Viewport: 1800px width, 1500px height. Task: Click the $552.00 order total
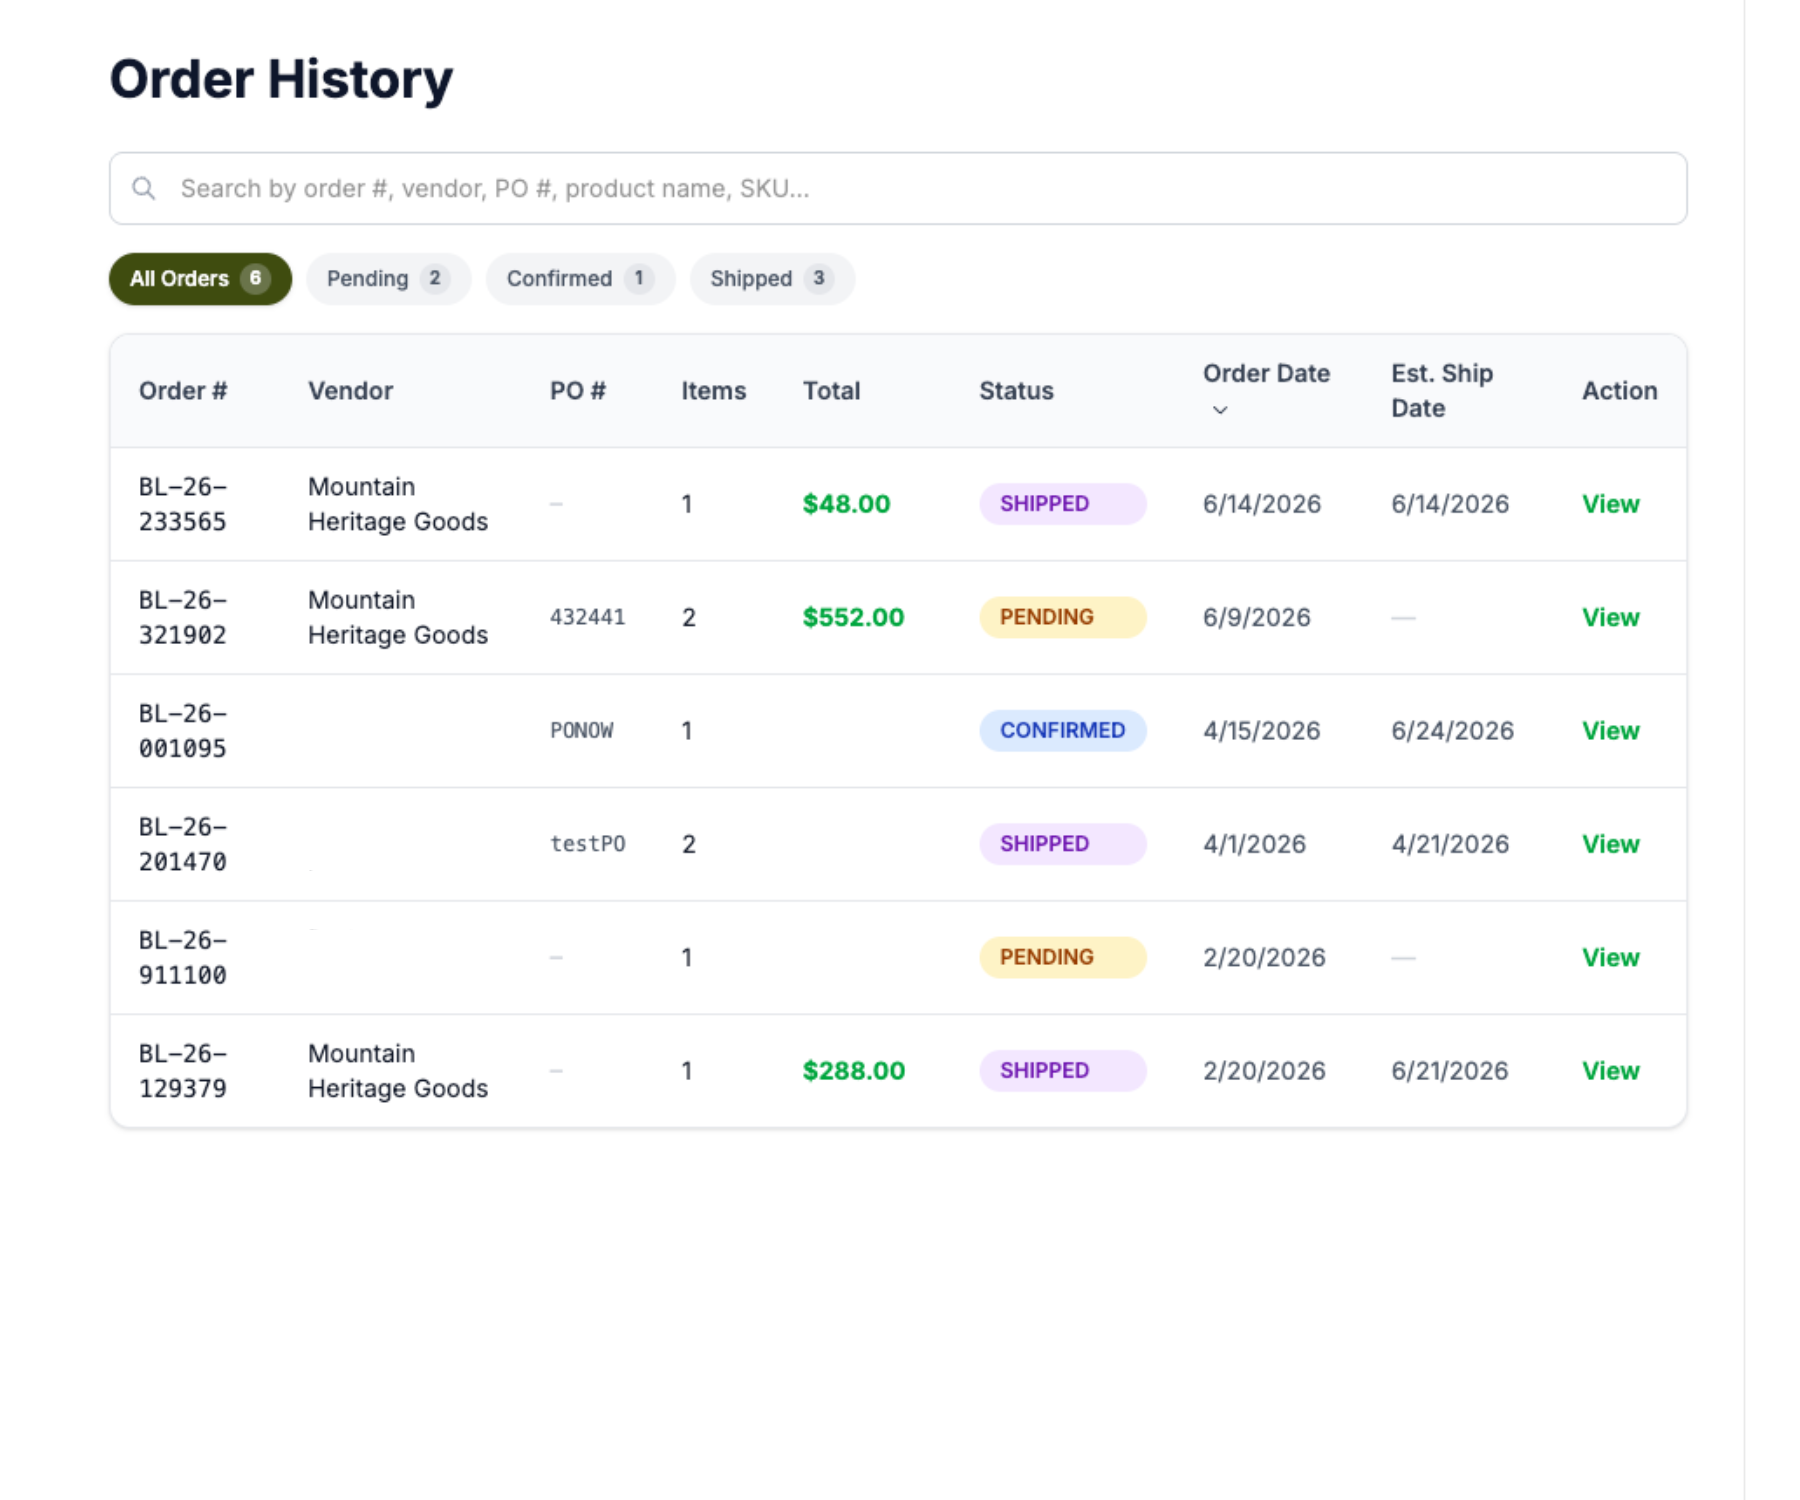(853, 617)
